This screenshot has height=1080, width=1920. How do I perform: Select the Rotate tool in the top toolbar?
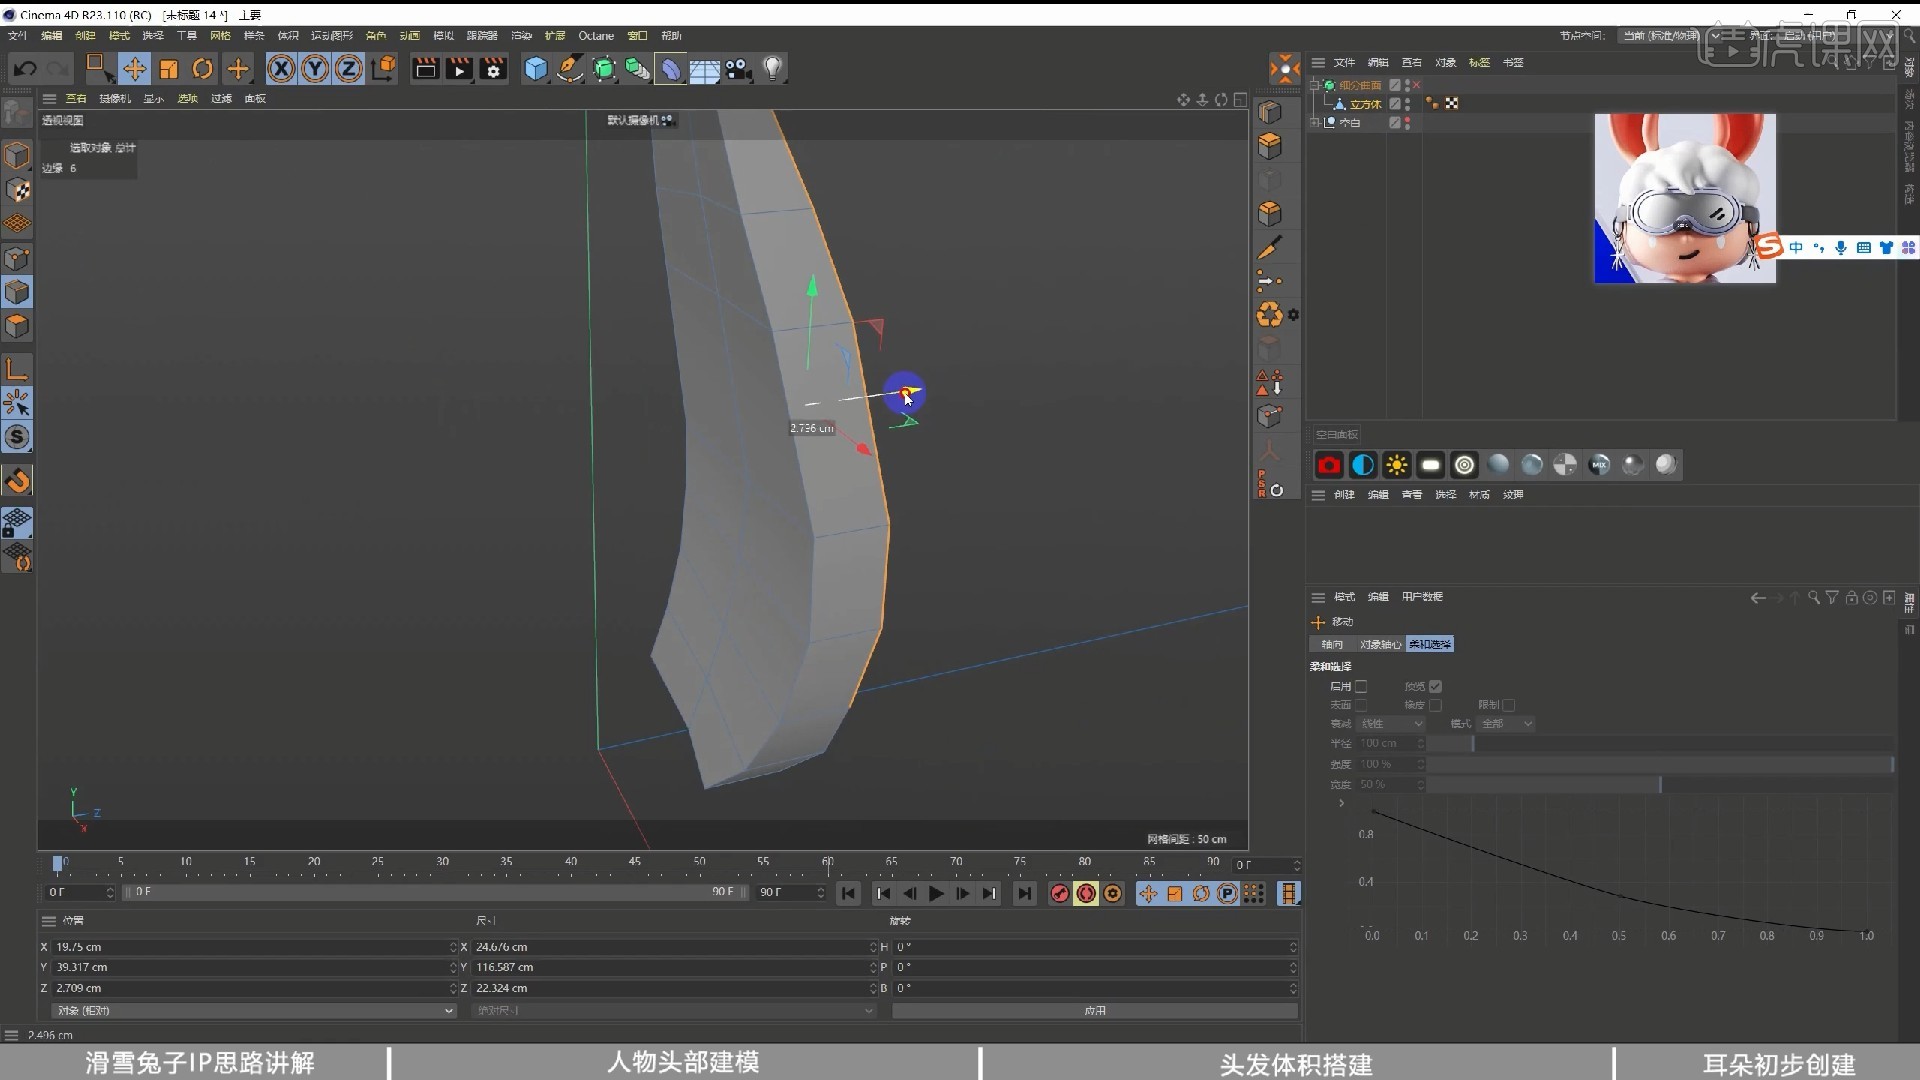202,68
